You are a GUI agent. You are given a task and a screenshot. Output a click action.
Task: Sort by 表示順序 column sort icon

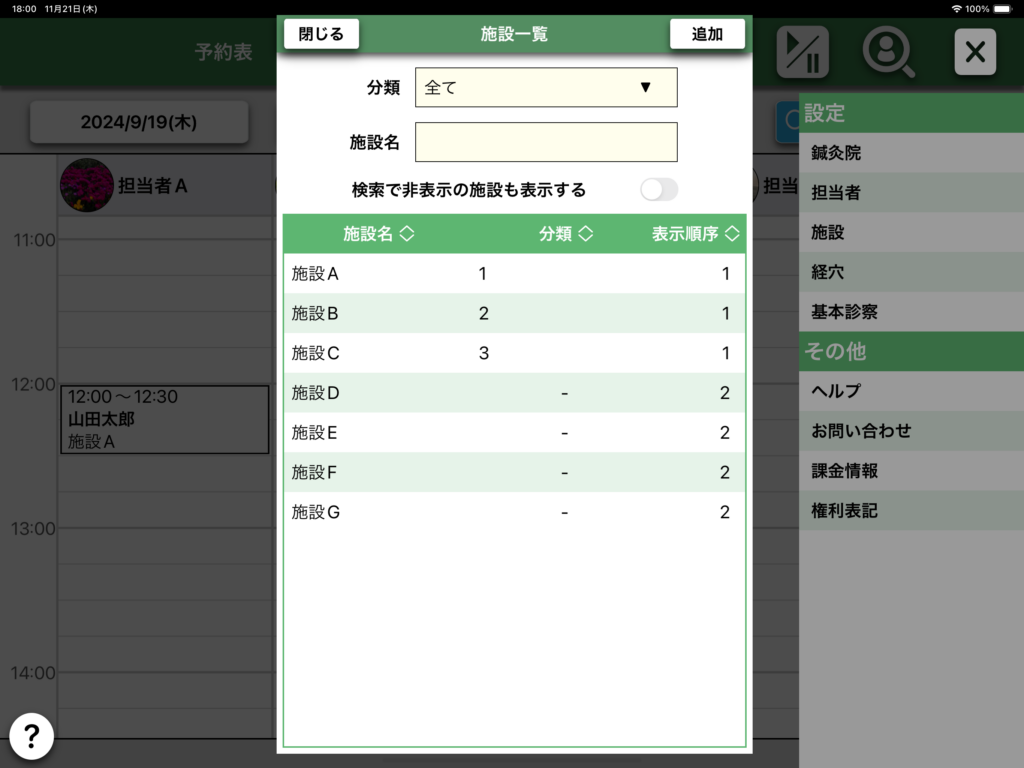[732, 234]
